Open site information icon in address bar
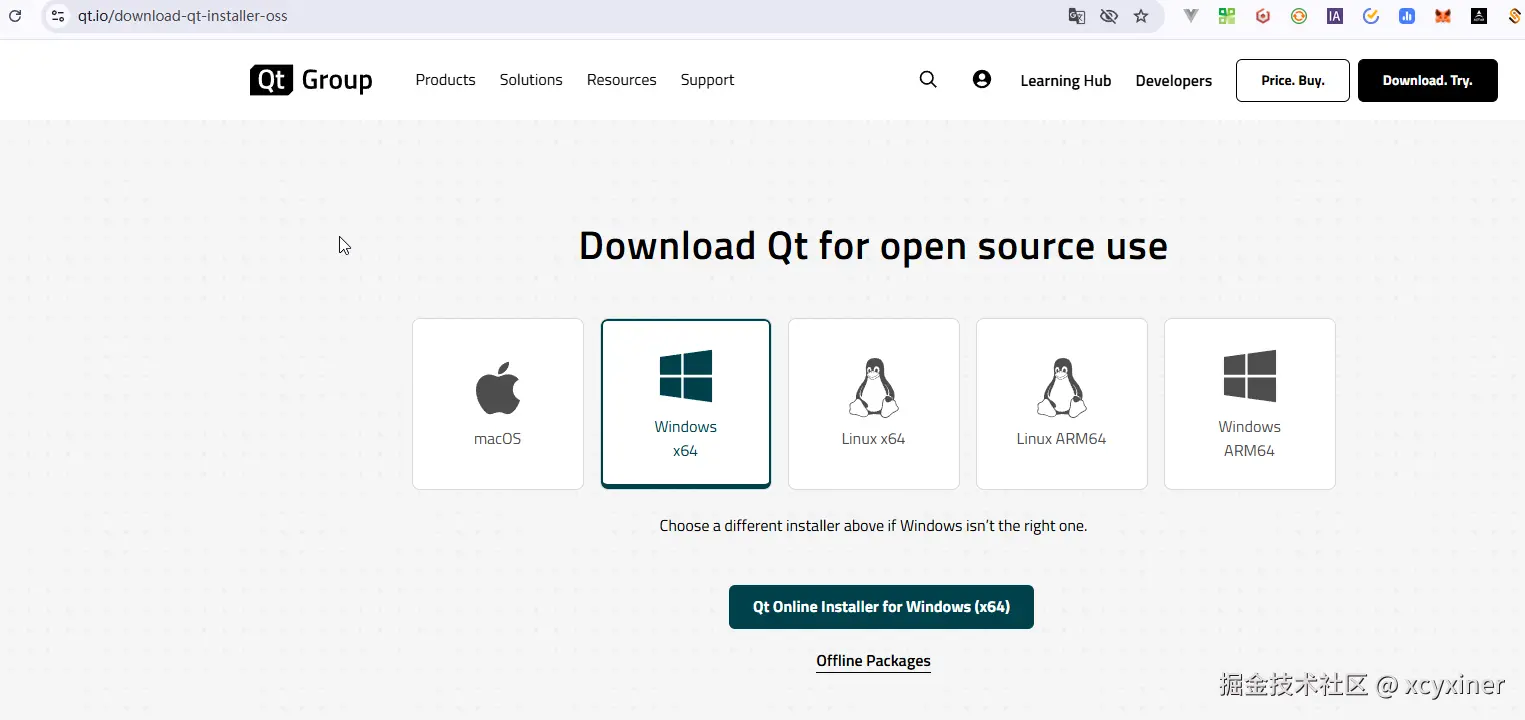Screen dimensions: 1525x720 [57, 16]
